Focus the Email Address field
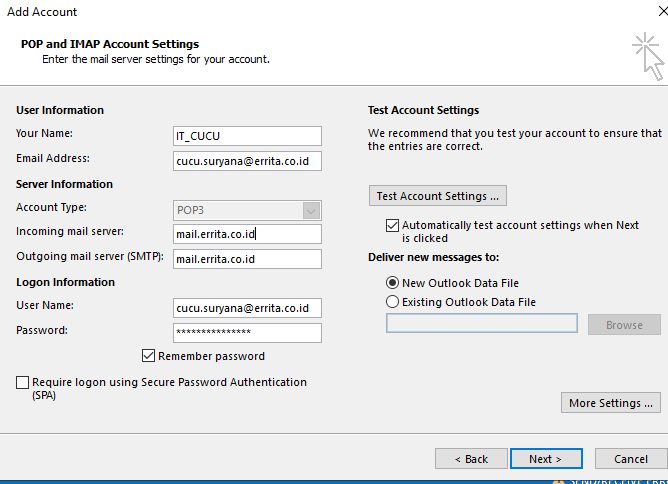The height and width of the screenshot is (484, 668). pyautogui.click(x=246, y=161)
